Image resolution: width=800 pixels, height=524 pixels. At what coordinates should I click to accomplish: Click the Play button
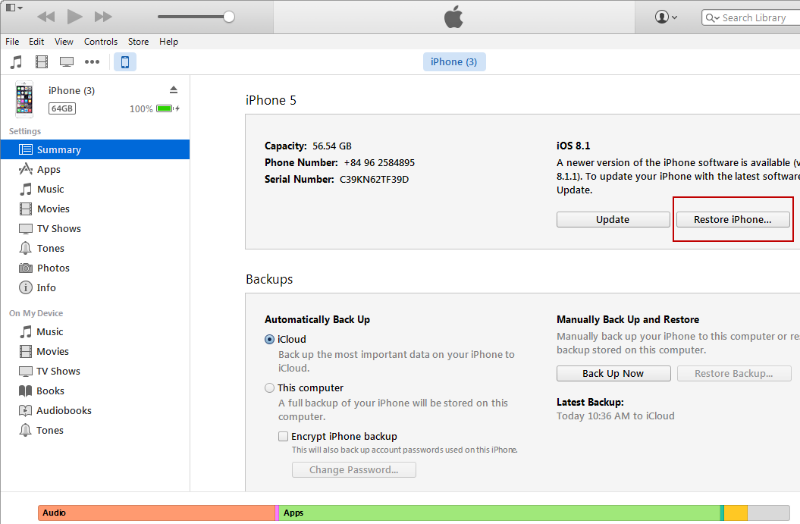[x=74, y=17]
